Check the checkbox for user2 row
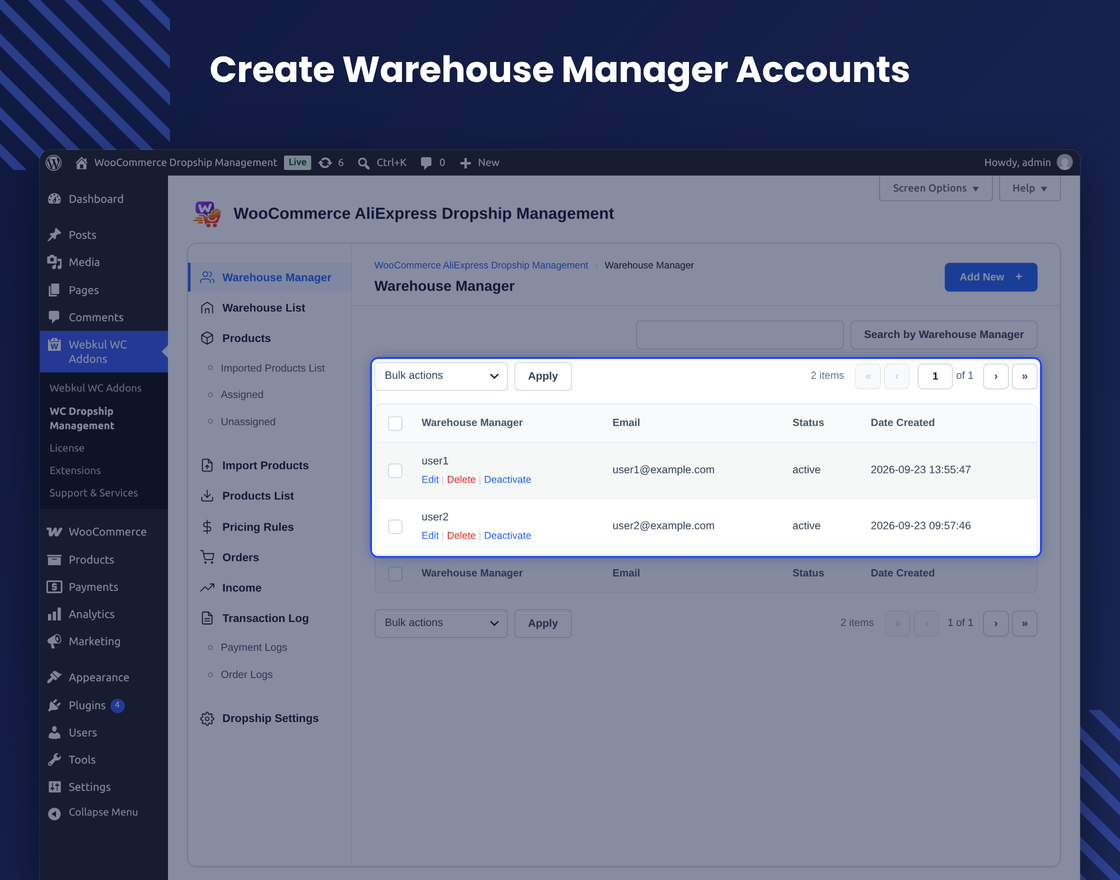1120x880 pixels. coord(395,526)
